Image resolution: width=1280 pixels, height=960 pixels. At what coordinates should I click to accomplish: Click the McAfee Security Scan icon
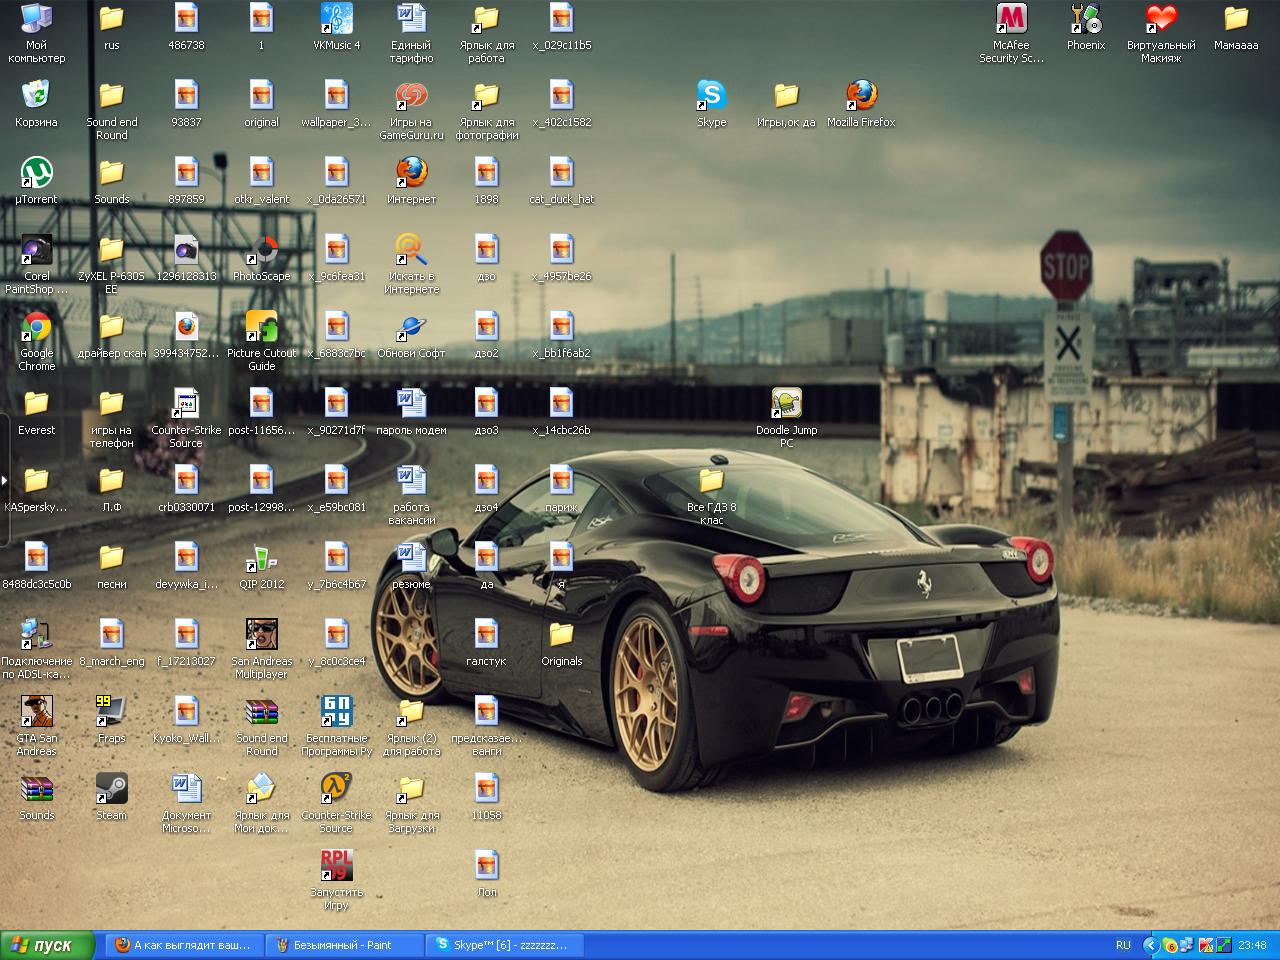point(1011,19)
